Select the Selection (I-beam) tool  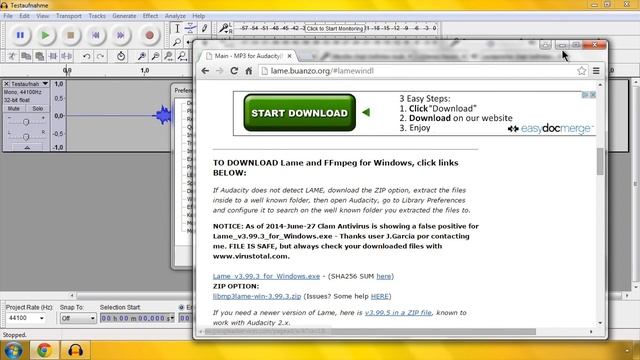pos(177,28)
